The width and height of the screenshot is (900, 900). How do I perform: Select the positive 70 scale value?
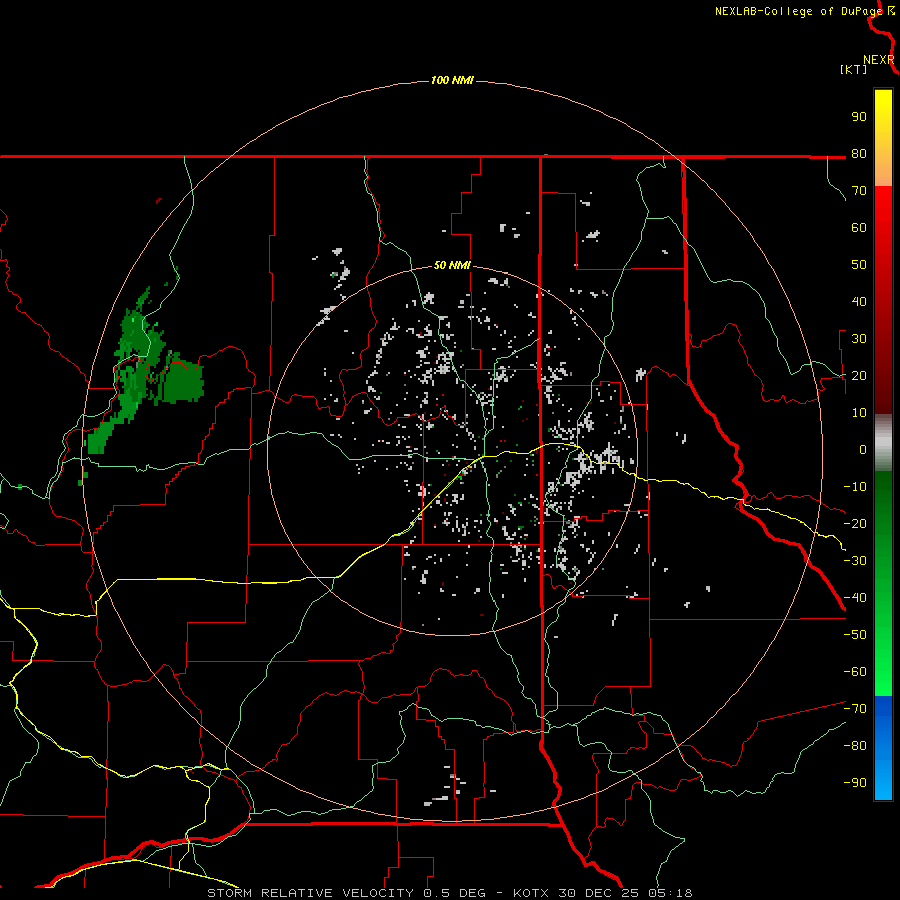pyautogui.click(x=859, y=191)
